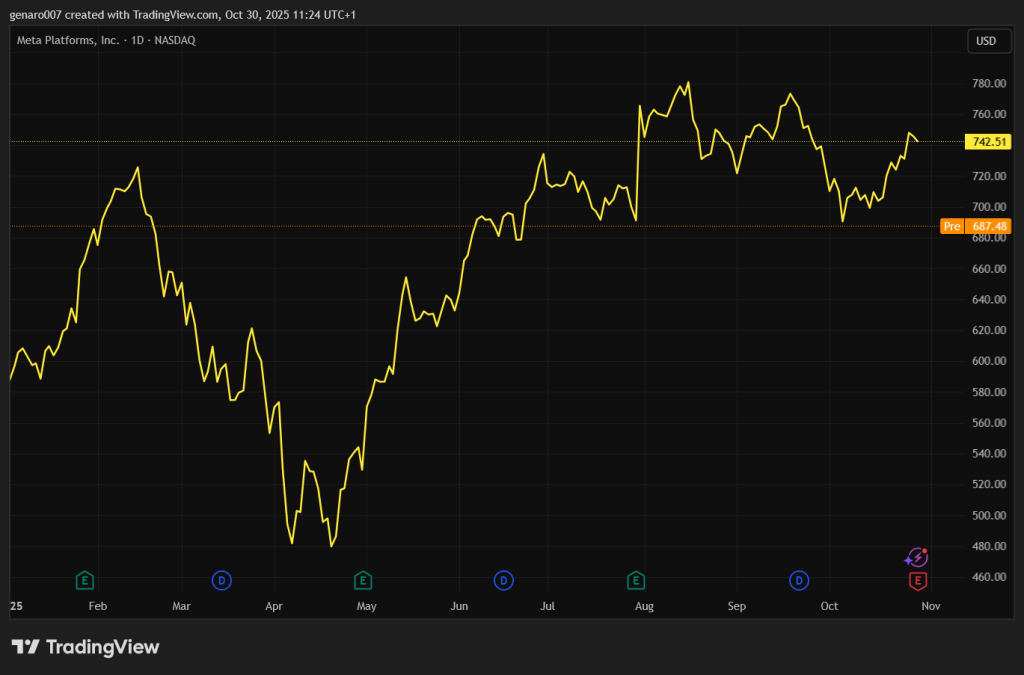Click the February earnings marker icon

tap(85, 580)
